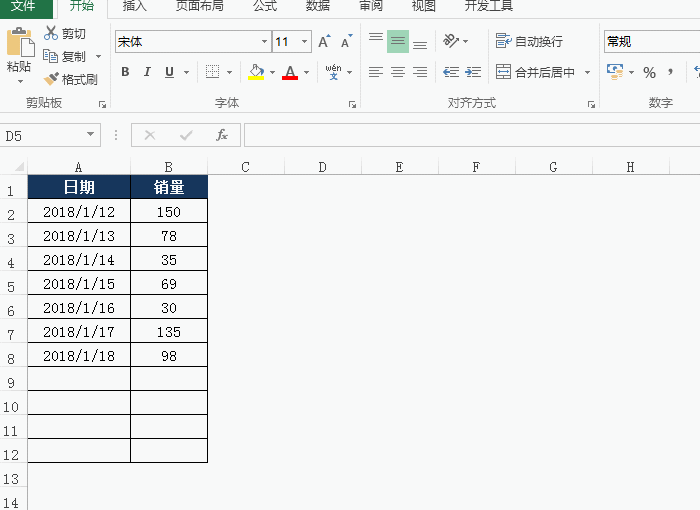Decrease the indent level
Image resolution: width=700 pixels, height=510 pixels.
tap(451, 71)
